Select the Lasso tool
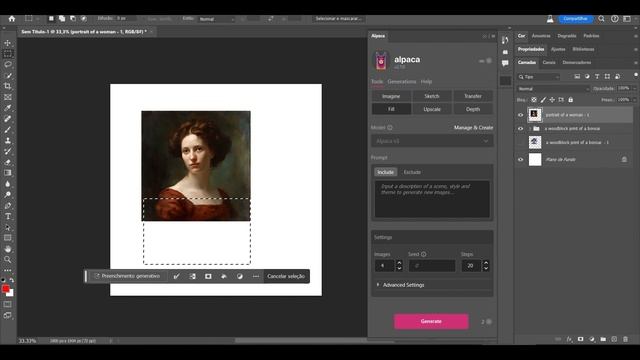The image size is (640, 360). pyautogui.click(x=8, y=64)
